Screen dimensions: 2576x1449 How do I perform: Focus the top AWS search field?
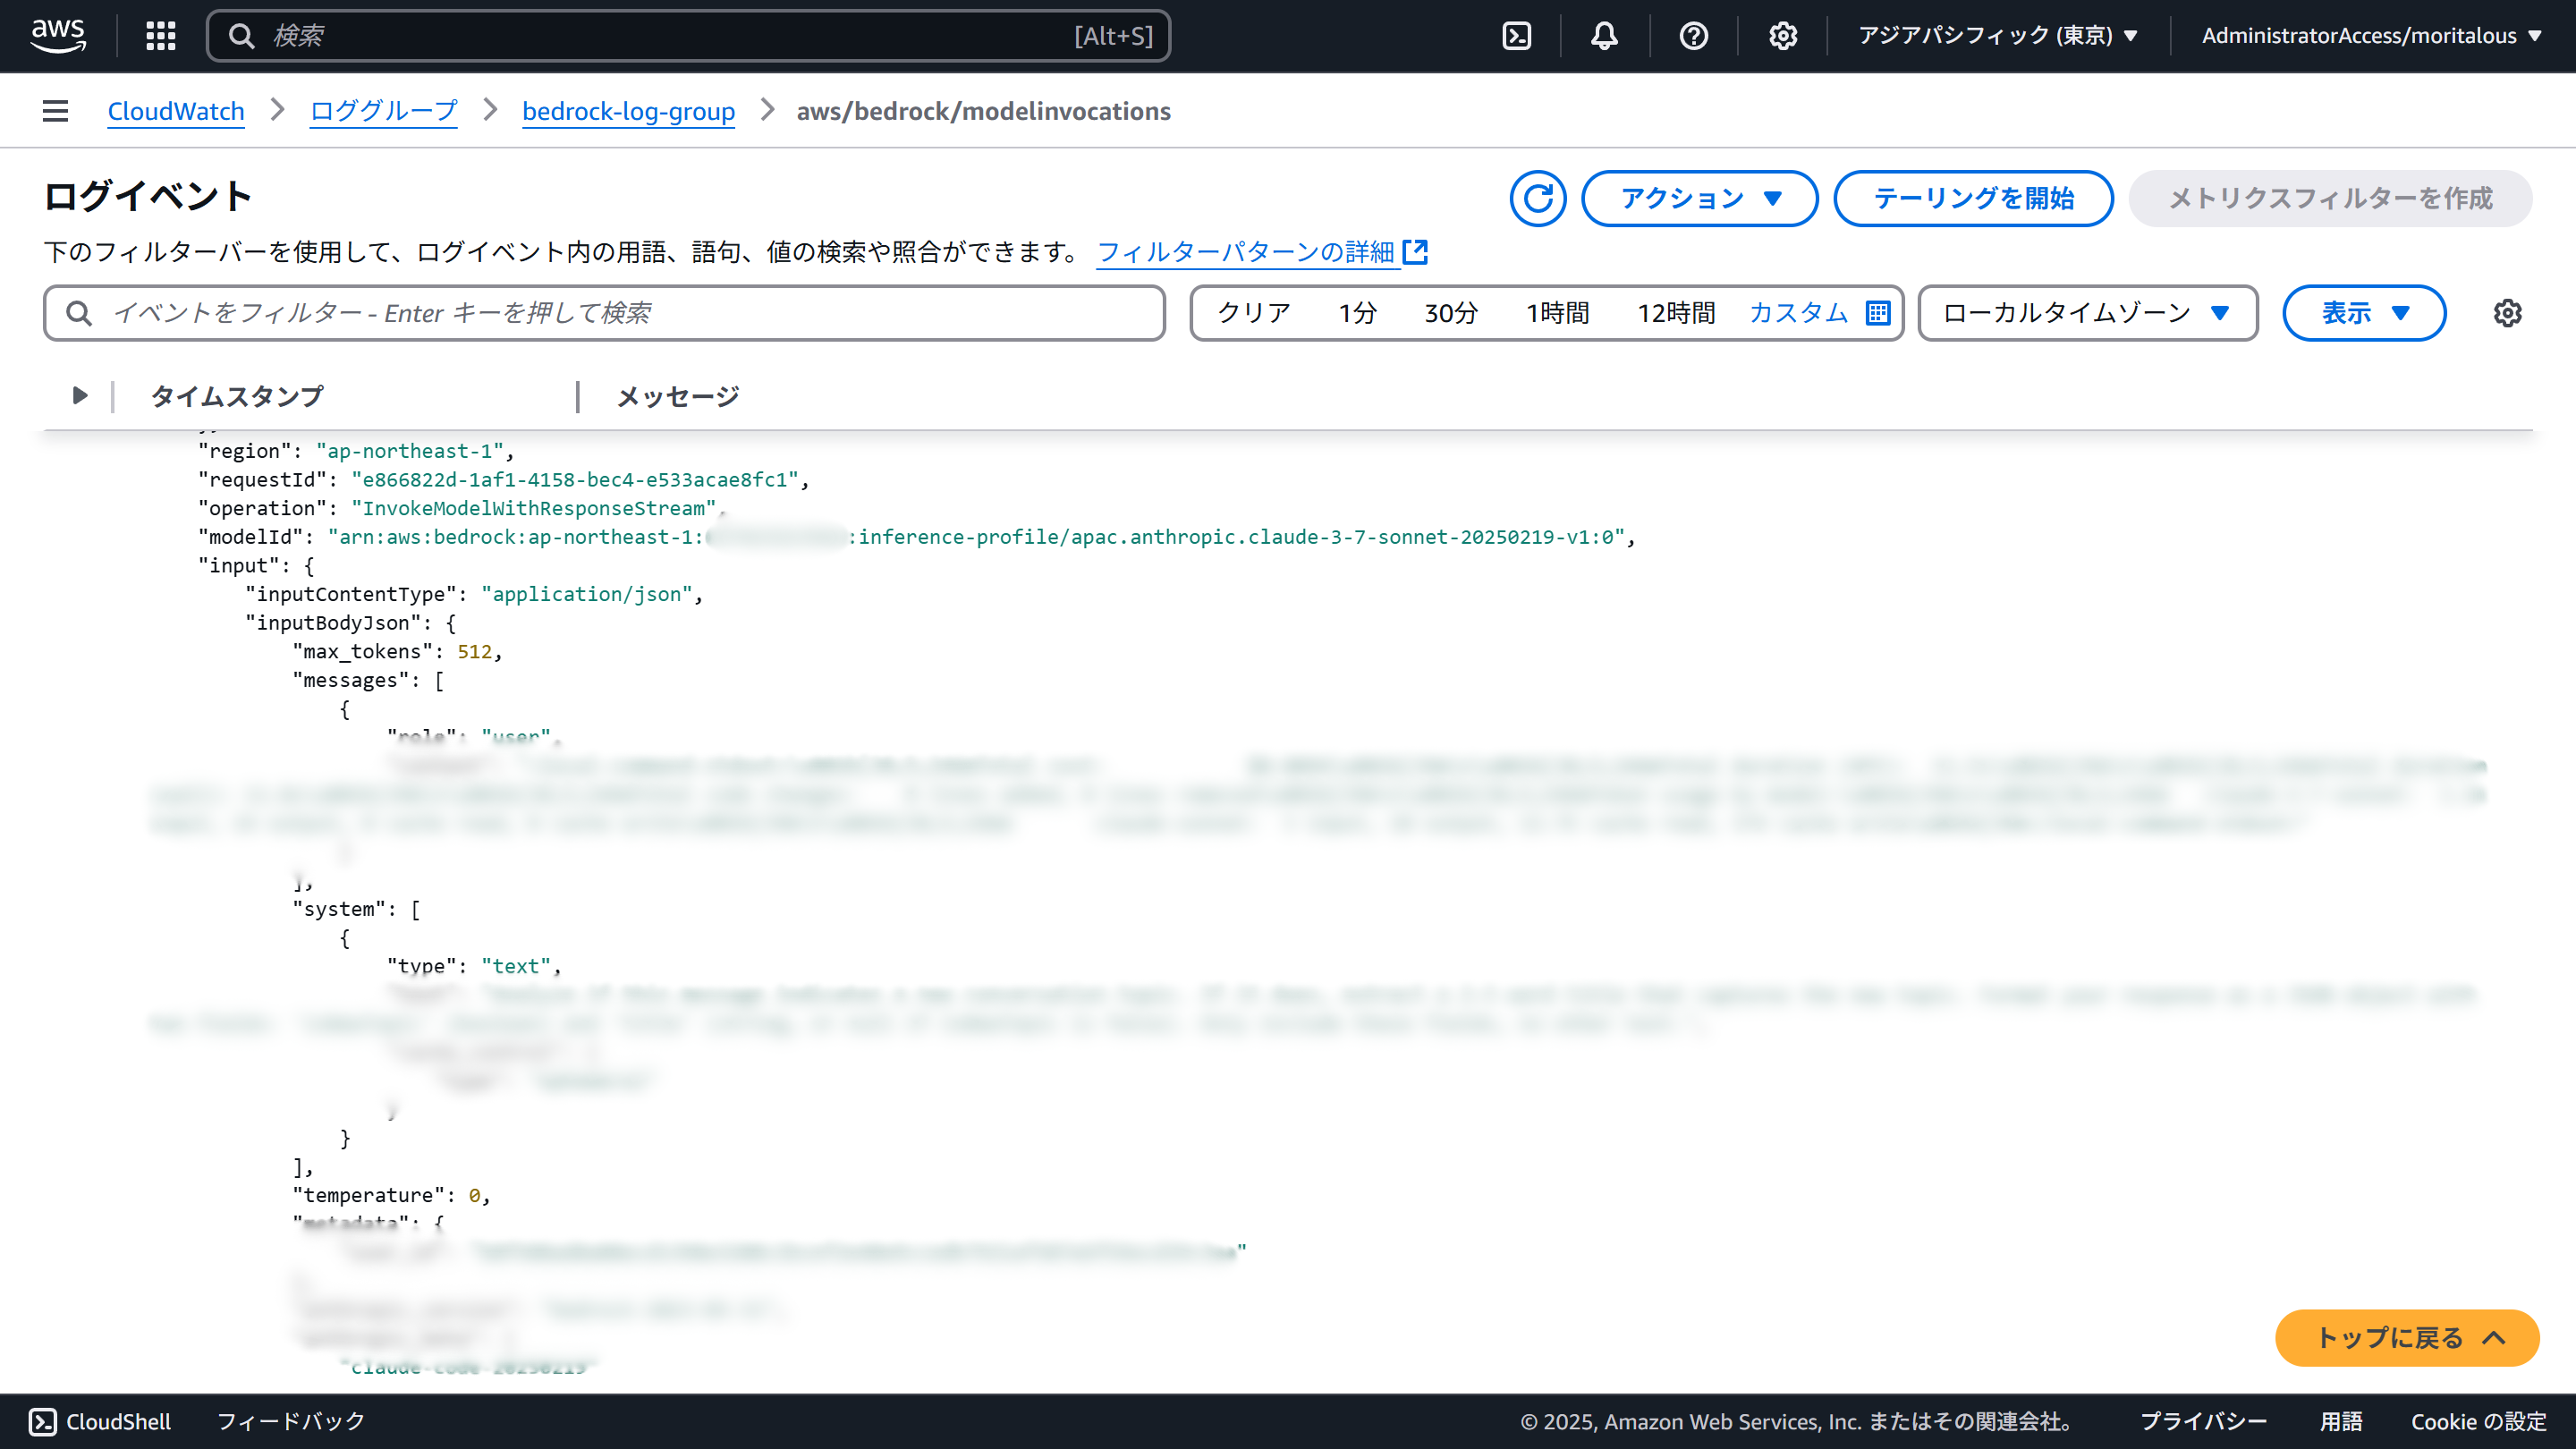coord(688,36)
